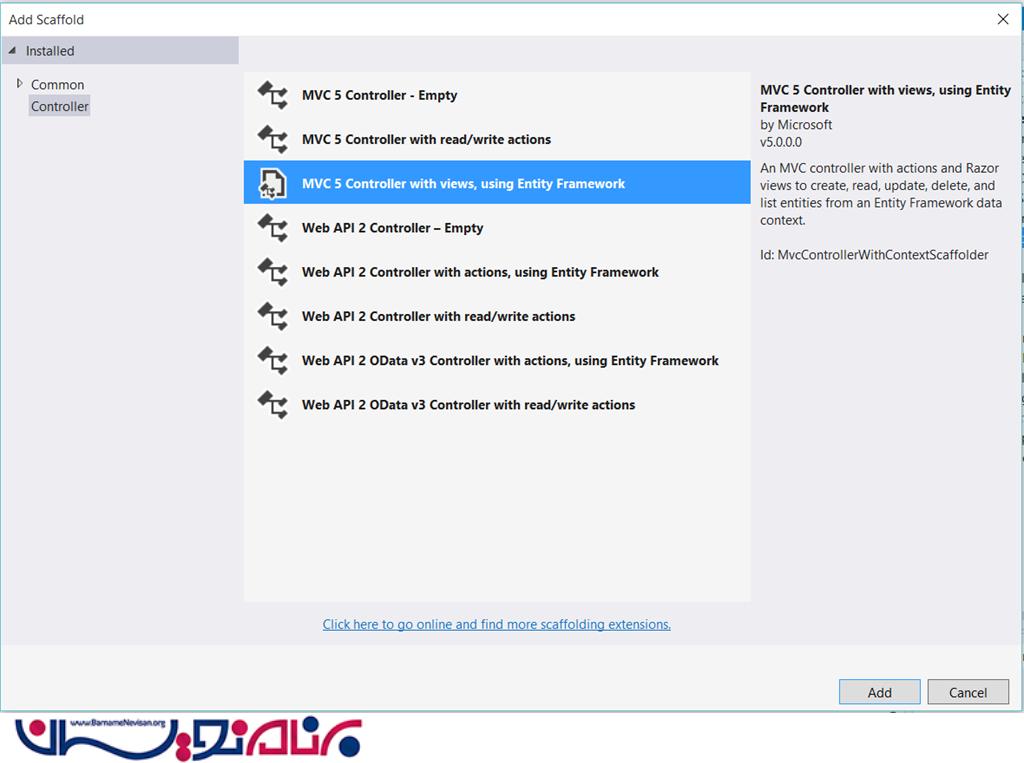The height and width of the screenshot is (763, 1024).
Task: Click icon for OData v3 Controller using Entity Framework
Action: point(272,361)
